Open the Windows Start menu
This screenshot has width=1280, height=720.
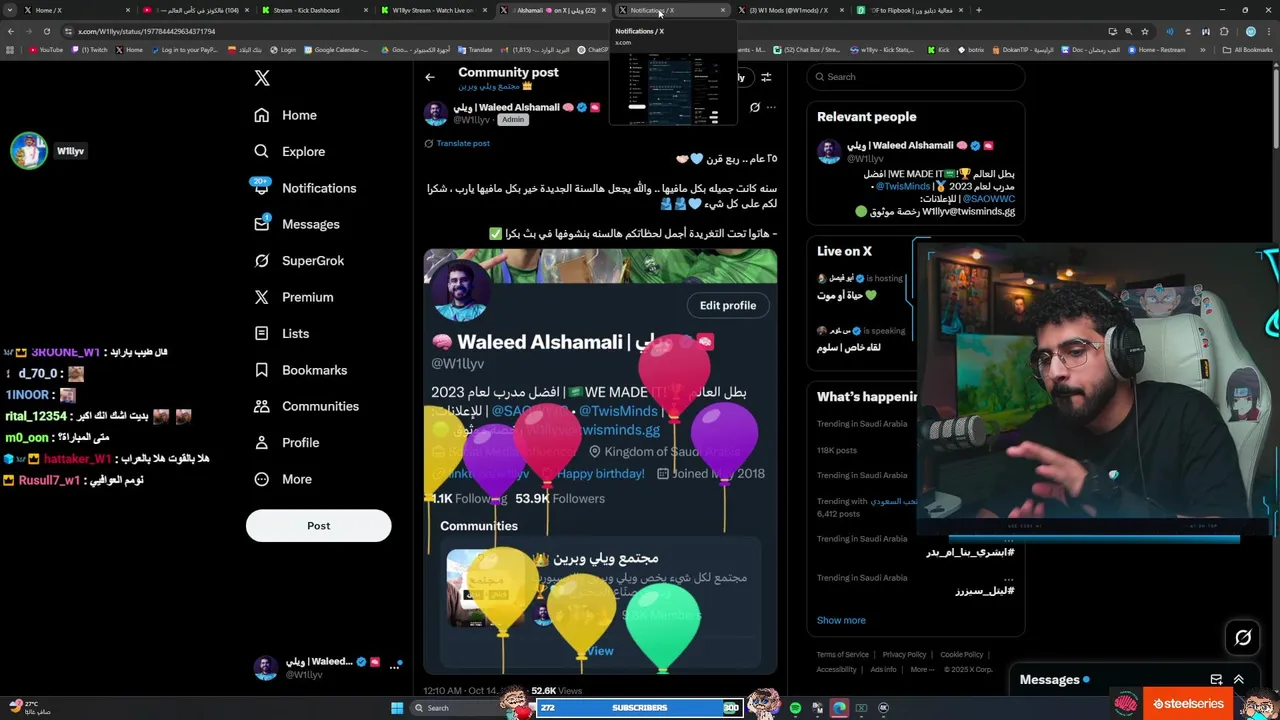pyautogui.click(x=397, y=708)
